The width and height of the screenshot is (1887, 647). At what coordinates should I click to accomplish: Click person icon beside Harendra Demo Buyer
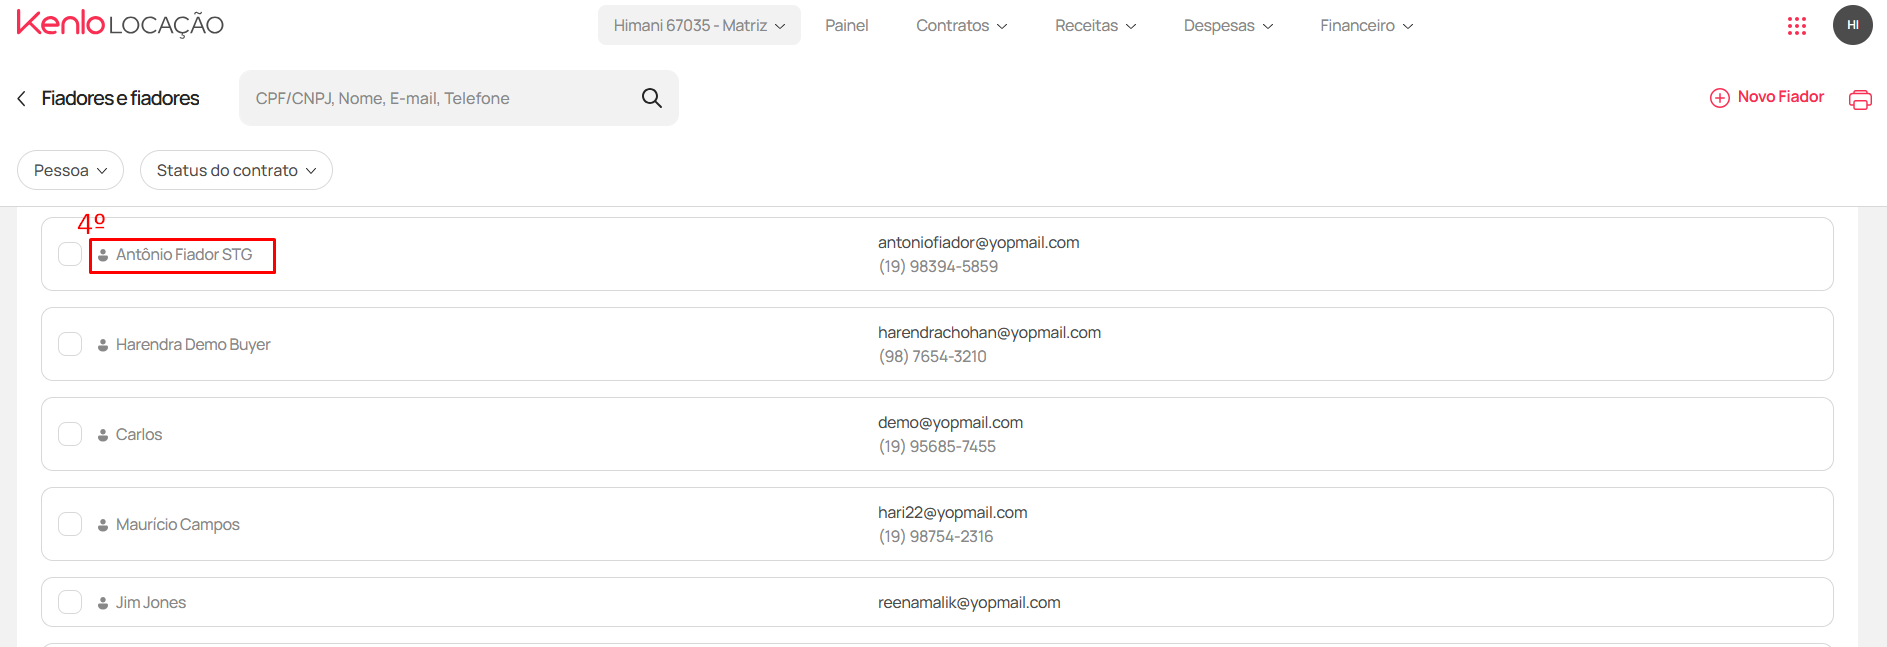[x=103, y=345]
